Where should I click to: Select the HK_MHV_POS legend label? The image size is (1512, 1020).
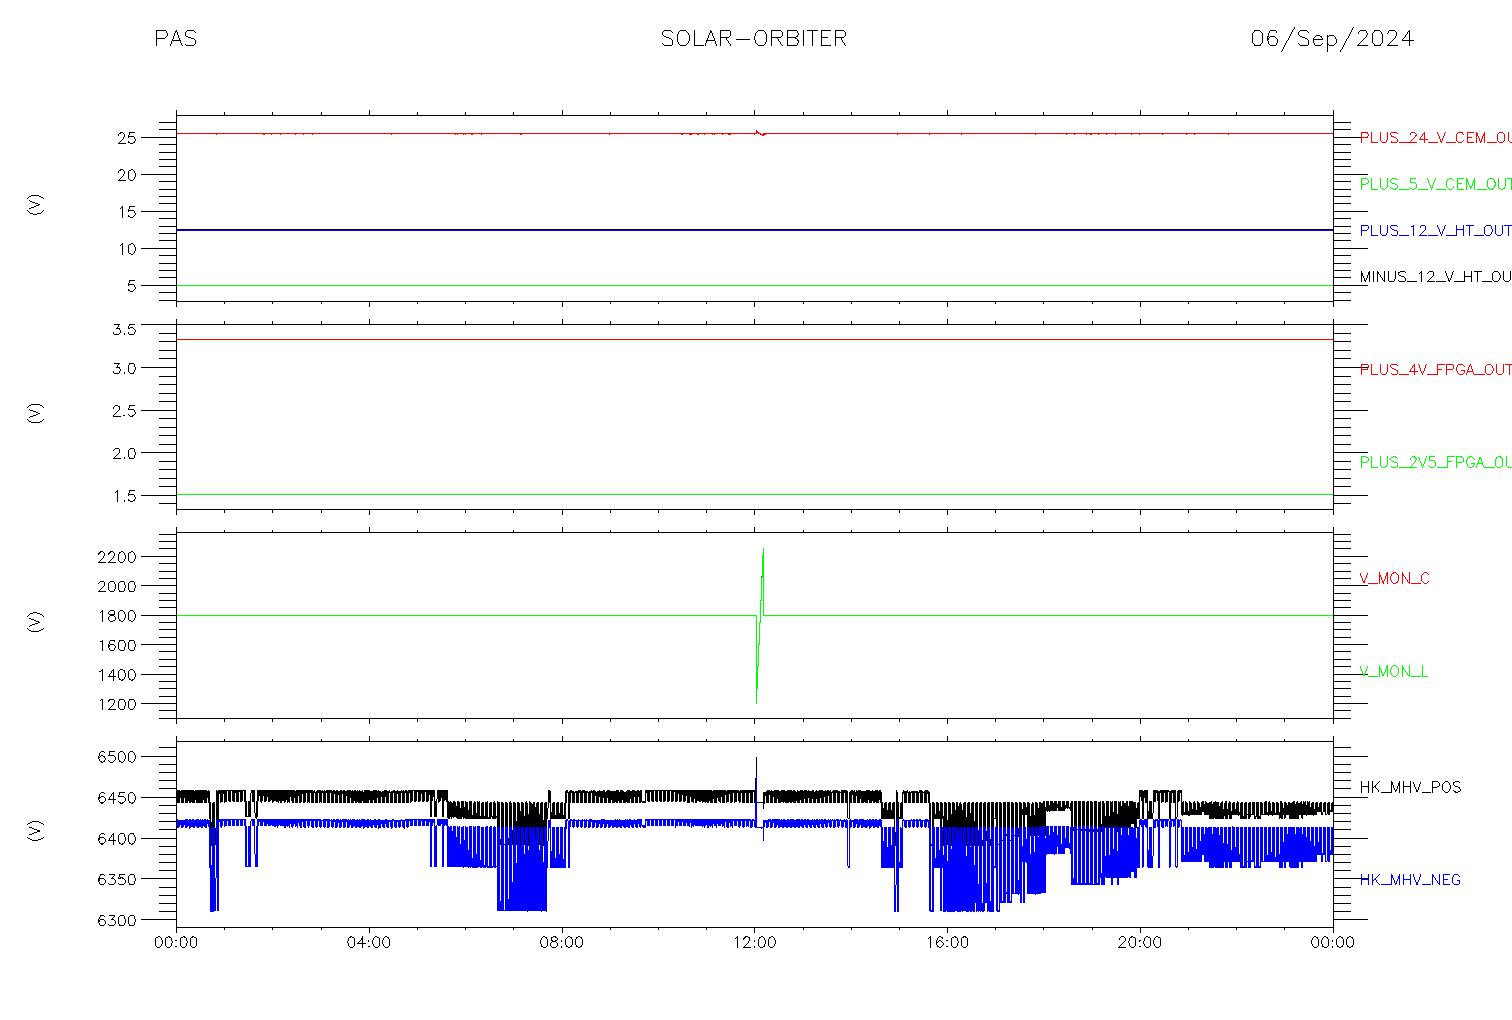pyautogui.click(x=1410, y=788)
